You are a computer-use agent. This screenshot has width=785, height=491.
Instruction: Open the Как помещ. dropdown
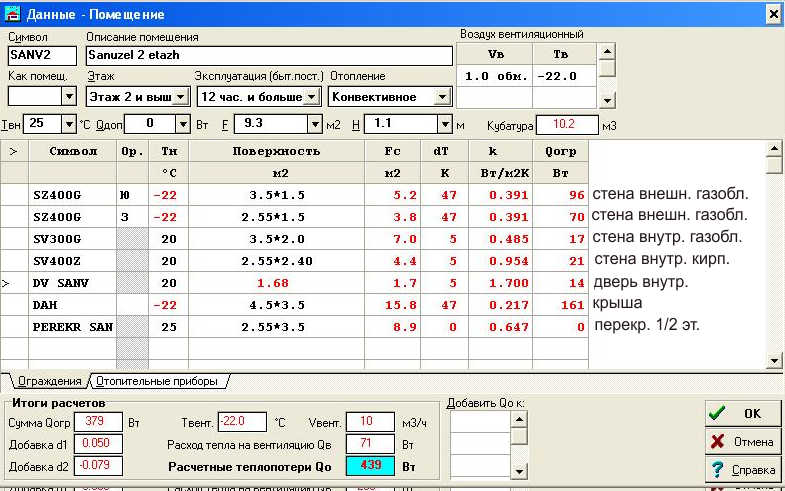(x=69, y=96)
